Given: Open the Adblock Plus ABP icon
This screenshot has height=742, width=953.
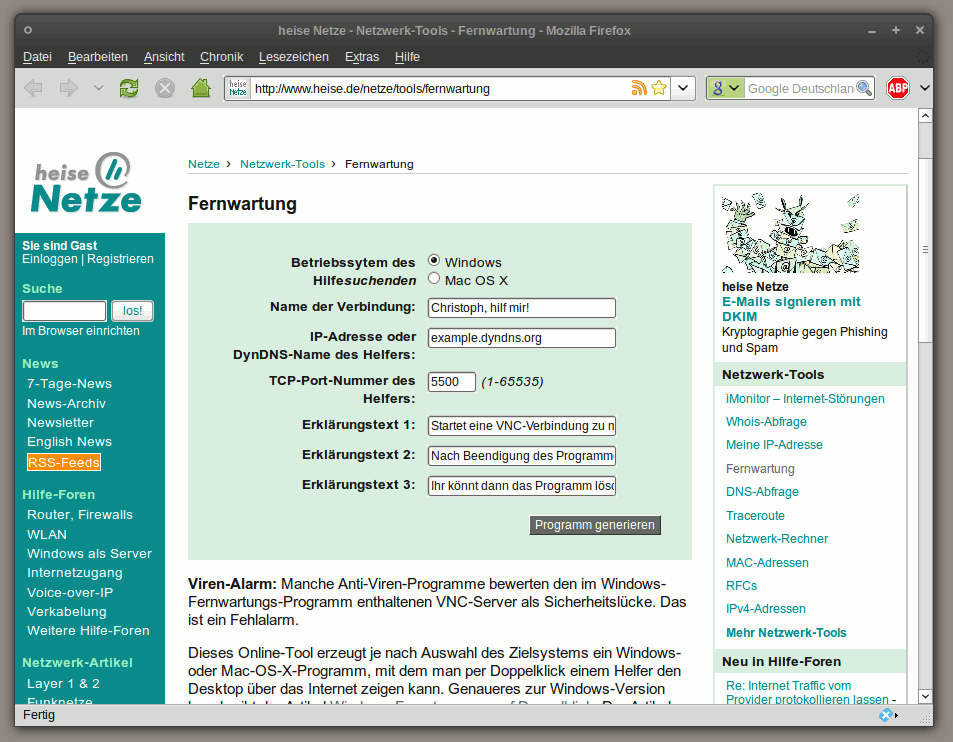Looking at the screenshot, I should 898,88.
